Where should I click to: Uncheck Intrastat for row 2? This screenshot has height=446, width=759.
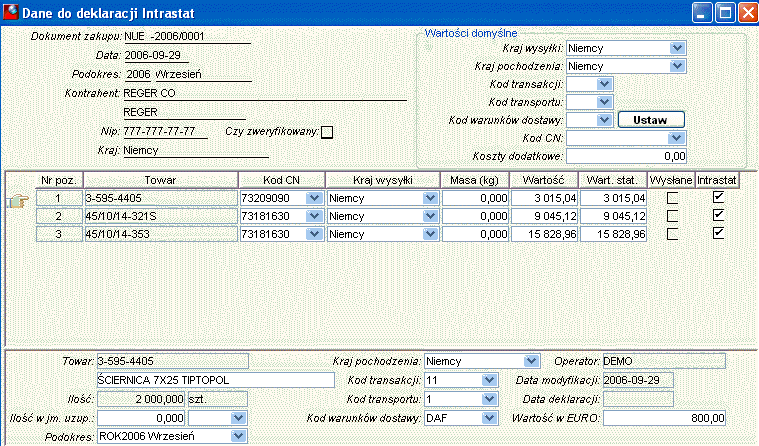[718, 215]
